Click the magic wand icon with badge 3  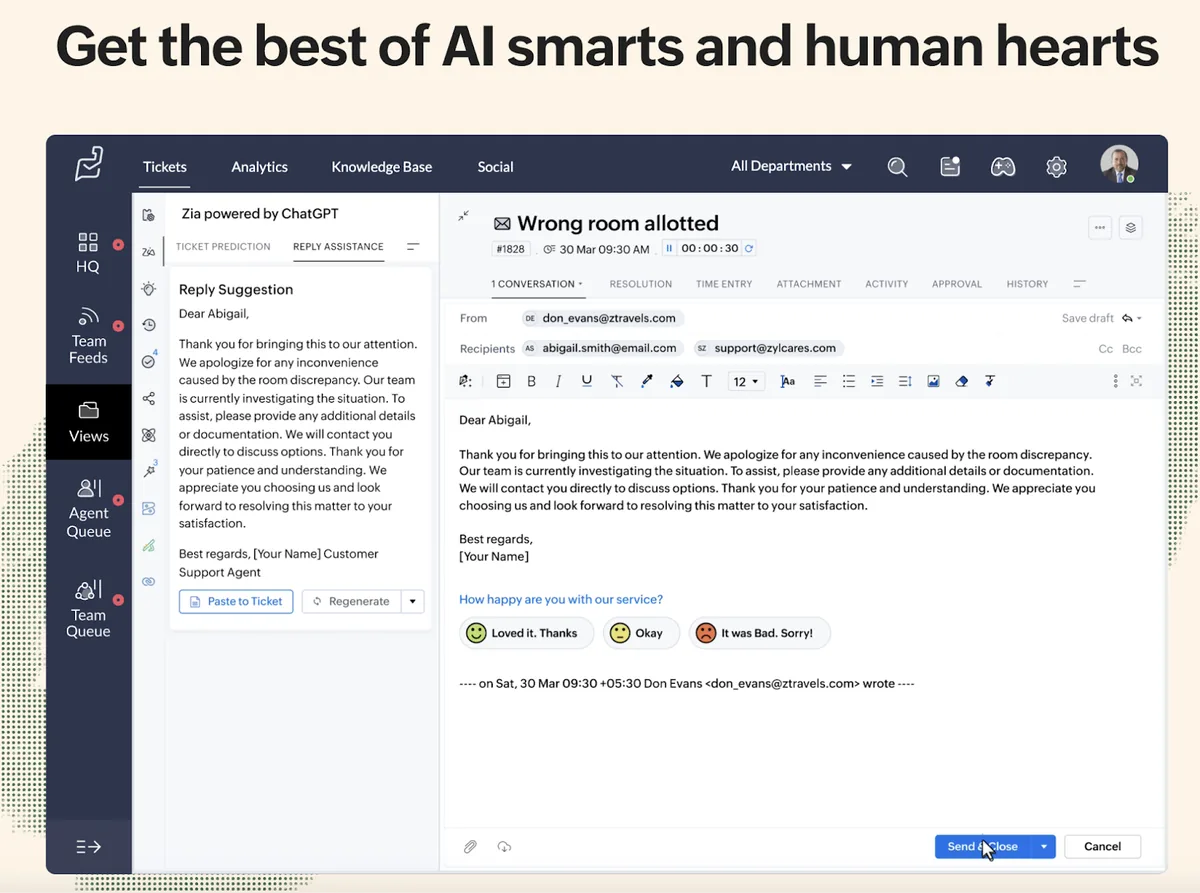(x=149, y=470)
